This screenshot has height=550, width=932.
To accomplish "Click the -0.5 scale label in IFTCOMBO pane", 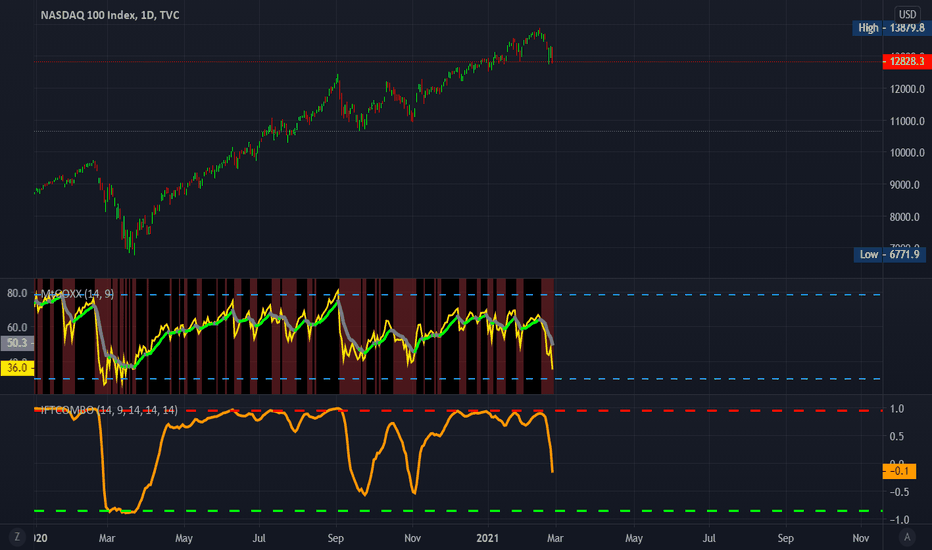I will [899, 492].
